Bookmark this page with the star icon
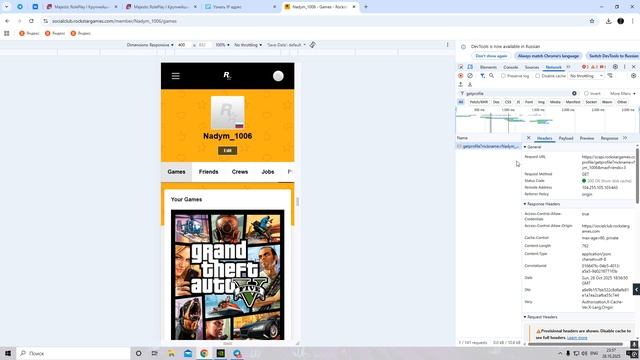This screenshot has height=360, width=640. point(592,21)
